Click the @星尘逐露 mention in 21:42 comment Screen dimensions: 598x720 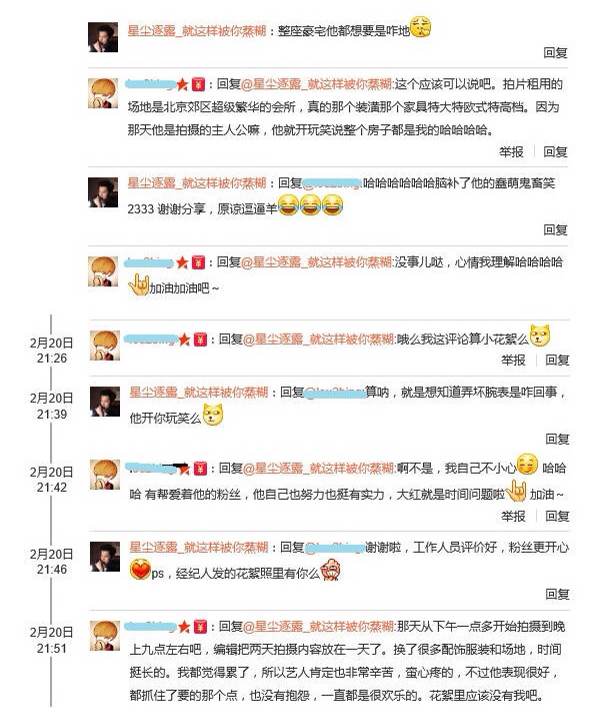(318, 468)
